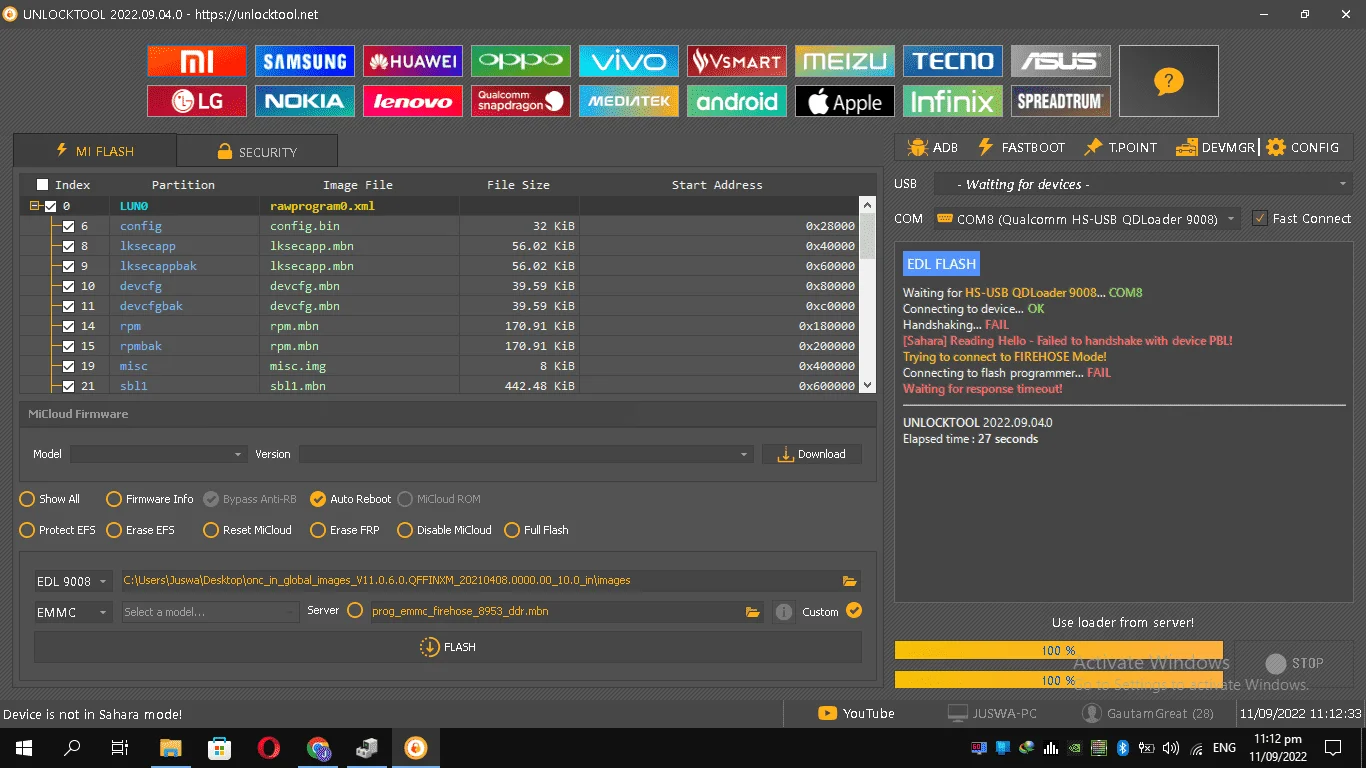Select the Android brand icon
Image resolution: width=1366 pixels, height=768 pixels.
(x=737, y=101)
